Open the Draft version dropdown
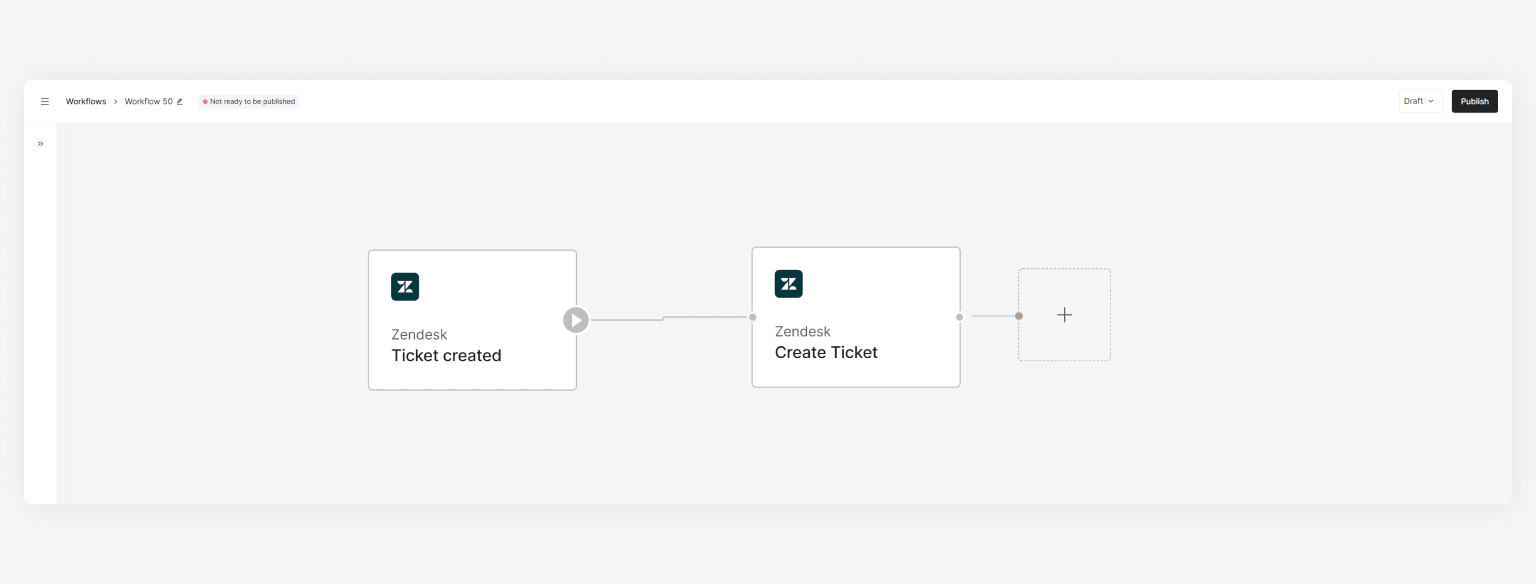Image resolution: width=1536 pixels, height=584 pixels. [1420, 101]
